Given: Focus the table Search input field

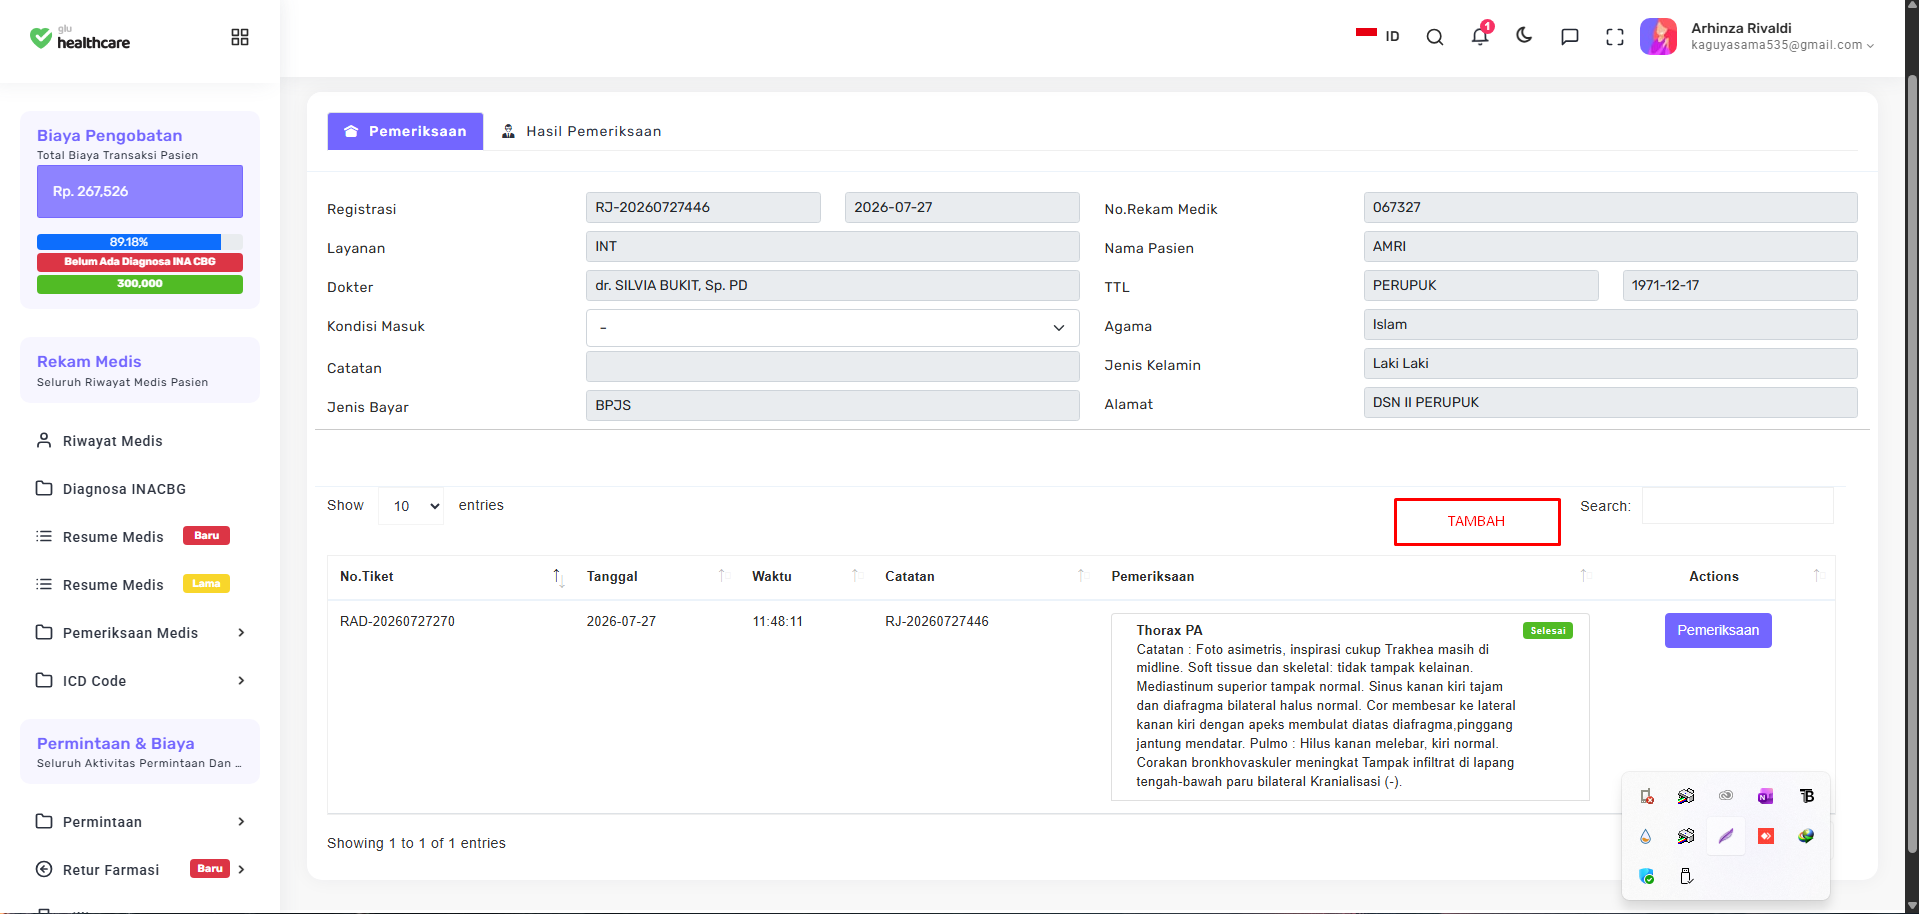Looking at the screenshot, I should point(1738,506).
